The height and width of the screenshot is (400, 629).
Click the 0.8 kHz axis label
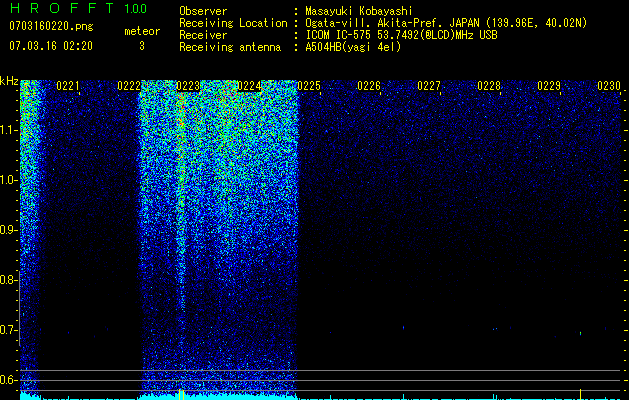[x=9, y=280]
